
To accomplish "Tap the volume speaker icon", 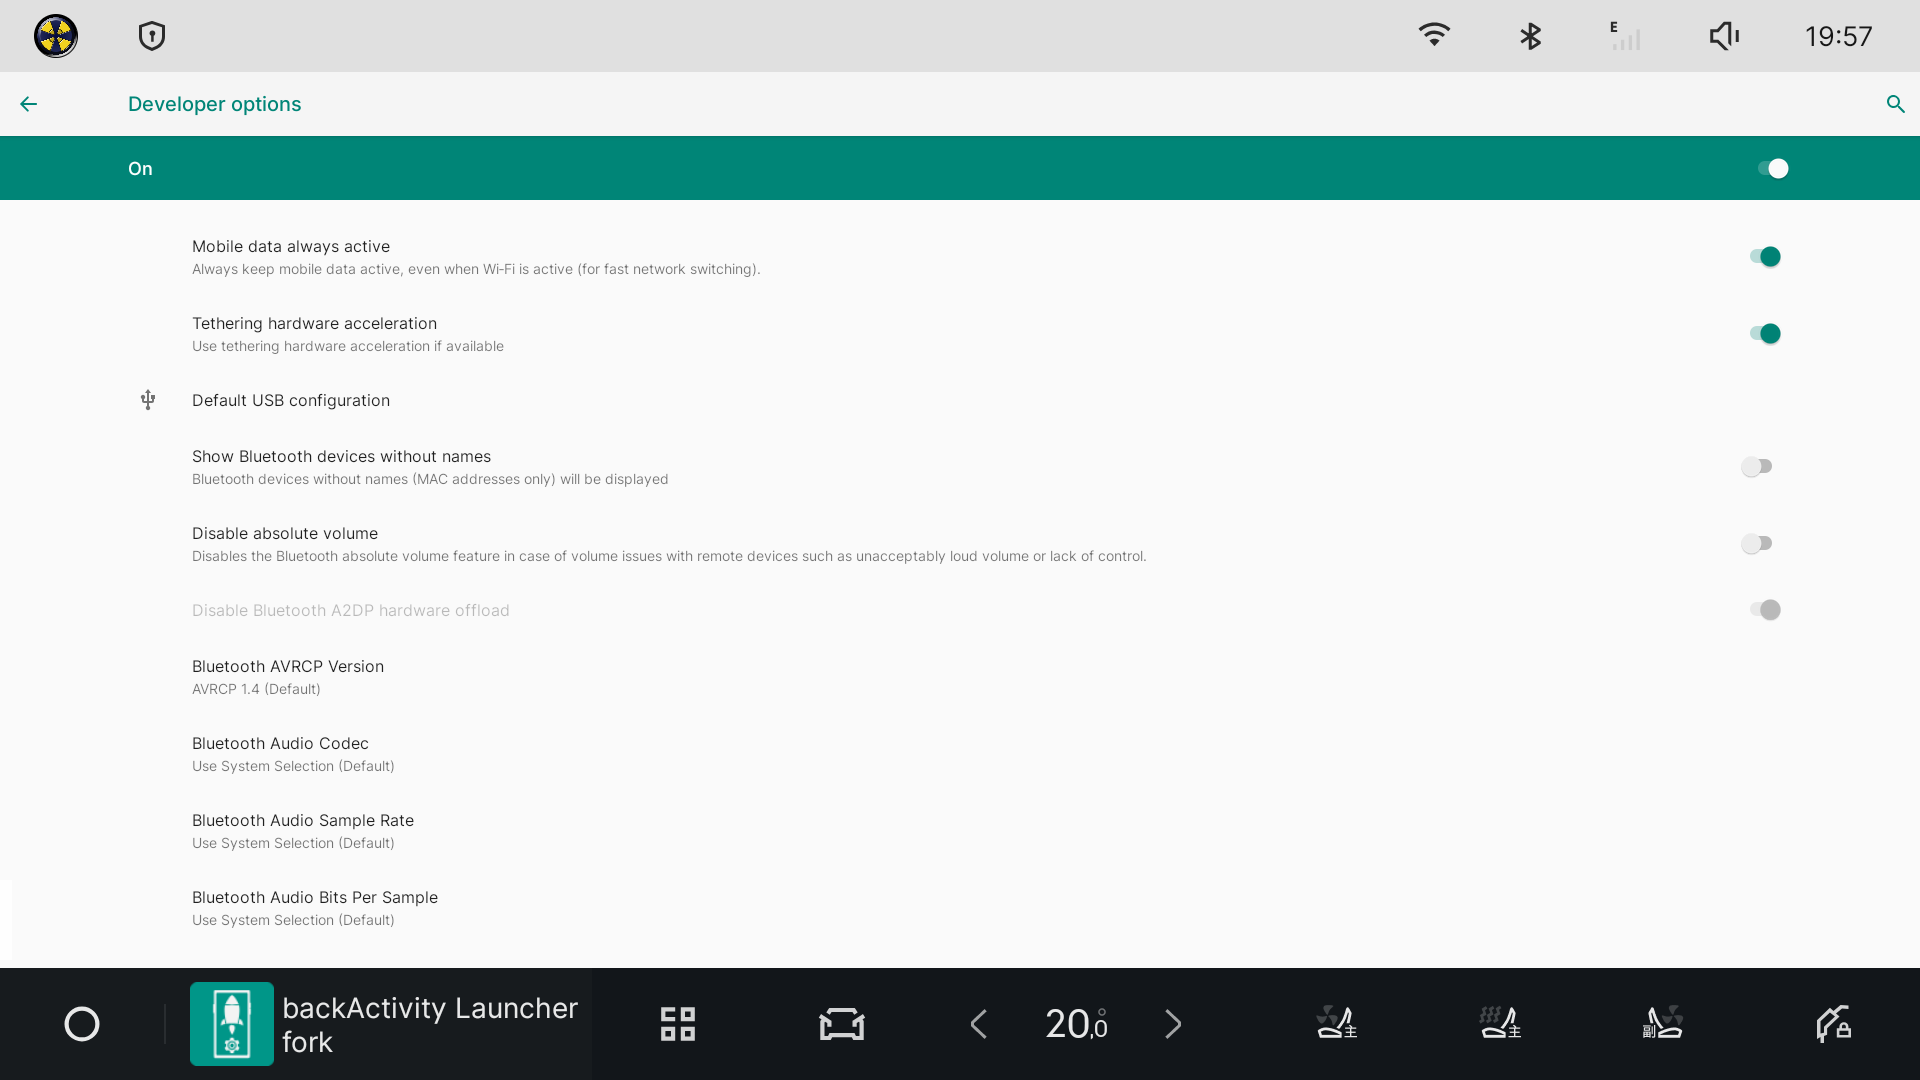I will 1724,37.
